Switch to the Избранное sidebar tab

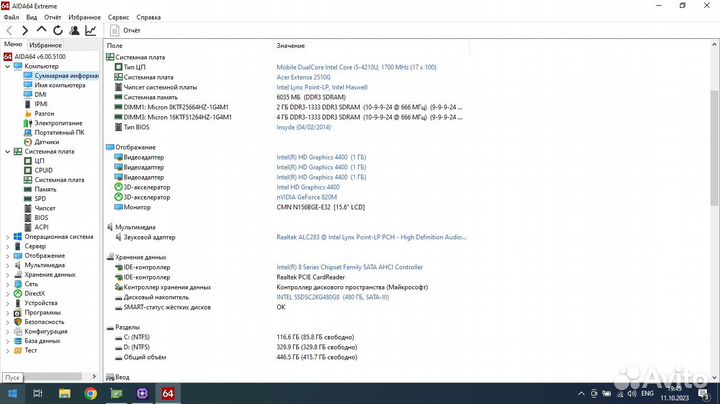click(45, 45)
